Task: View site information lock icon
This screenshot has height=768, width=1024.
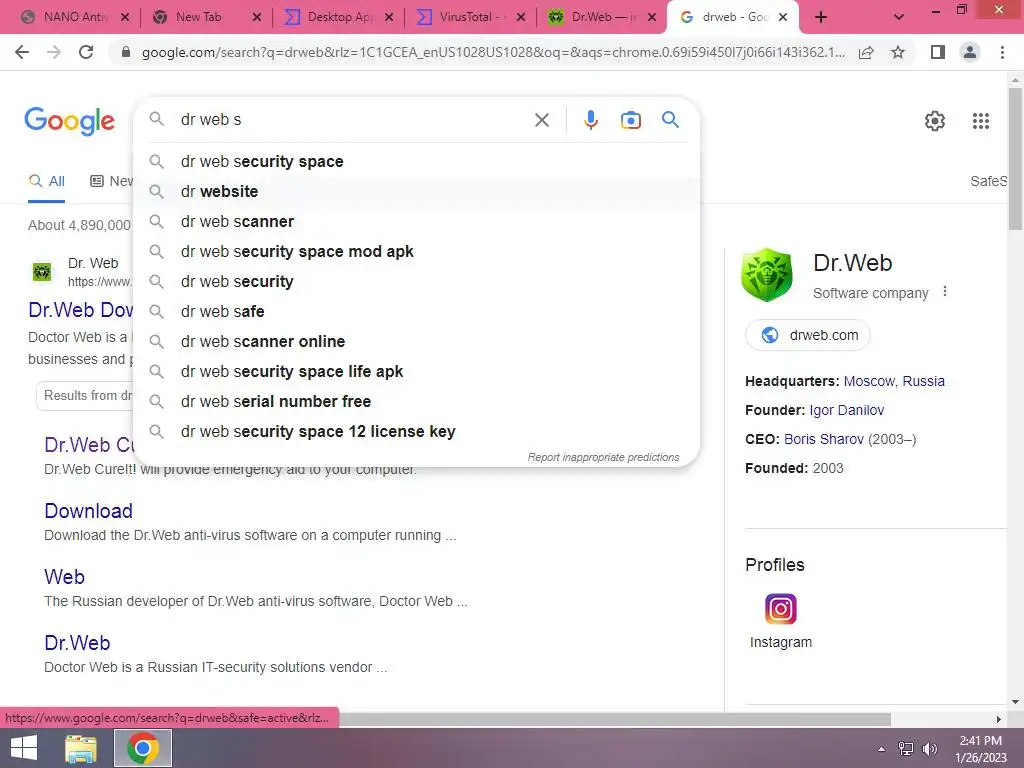Action: [126, 52]
